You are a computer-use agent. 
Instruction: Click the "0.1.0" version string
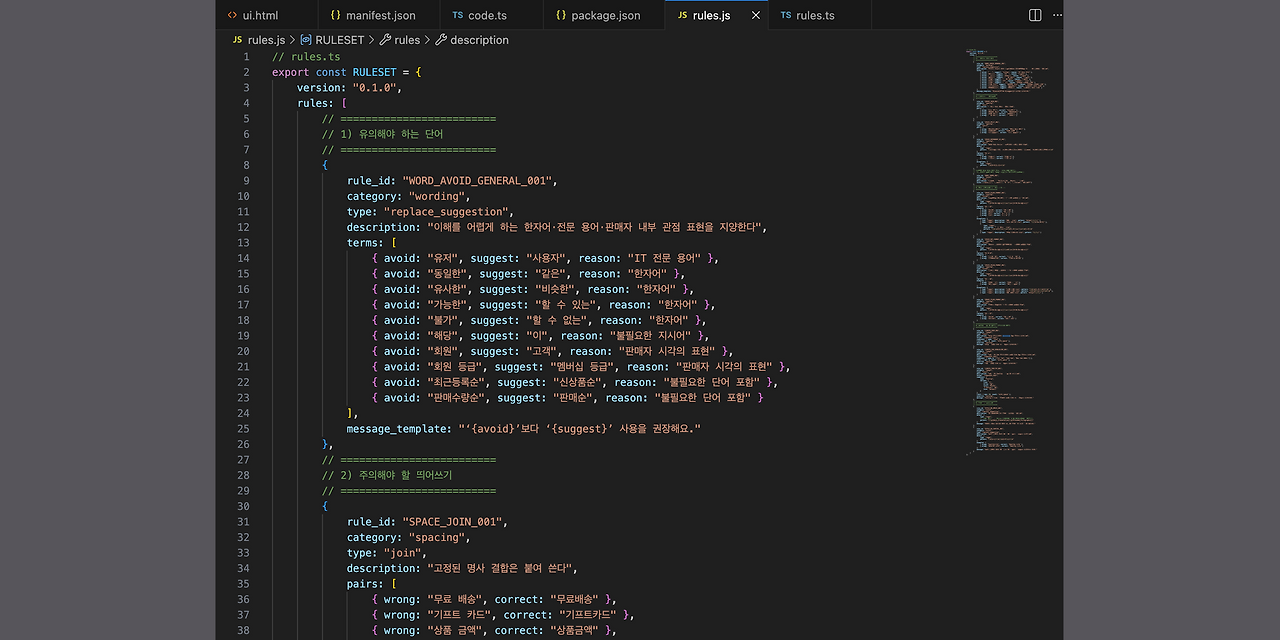375,88
